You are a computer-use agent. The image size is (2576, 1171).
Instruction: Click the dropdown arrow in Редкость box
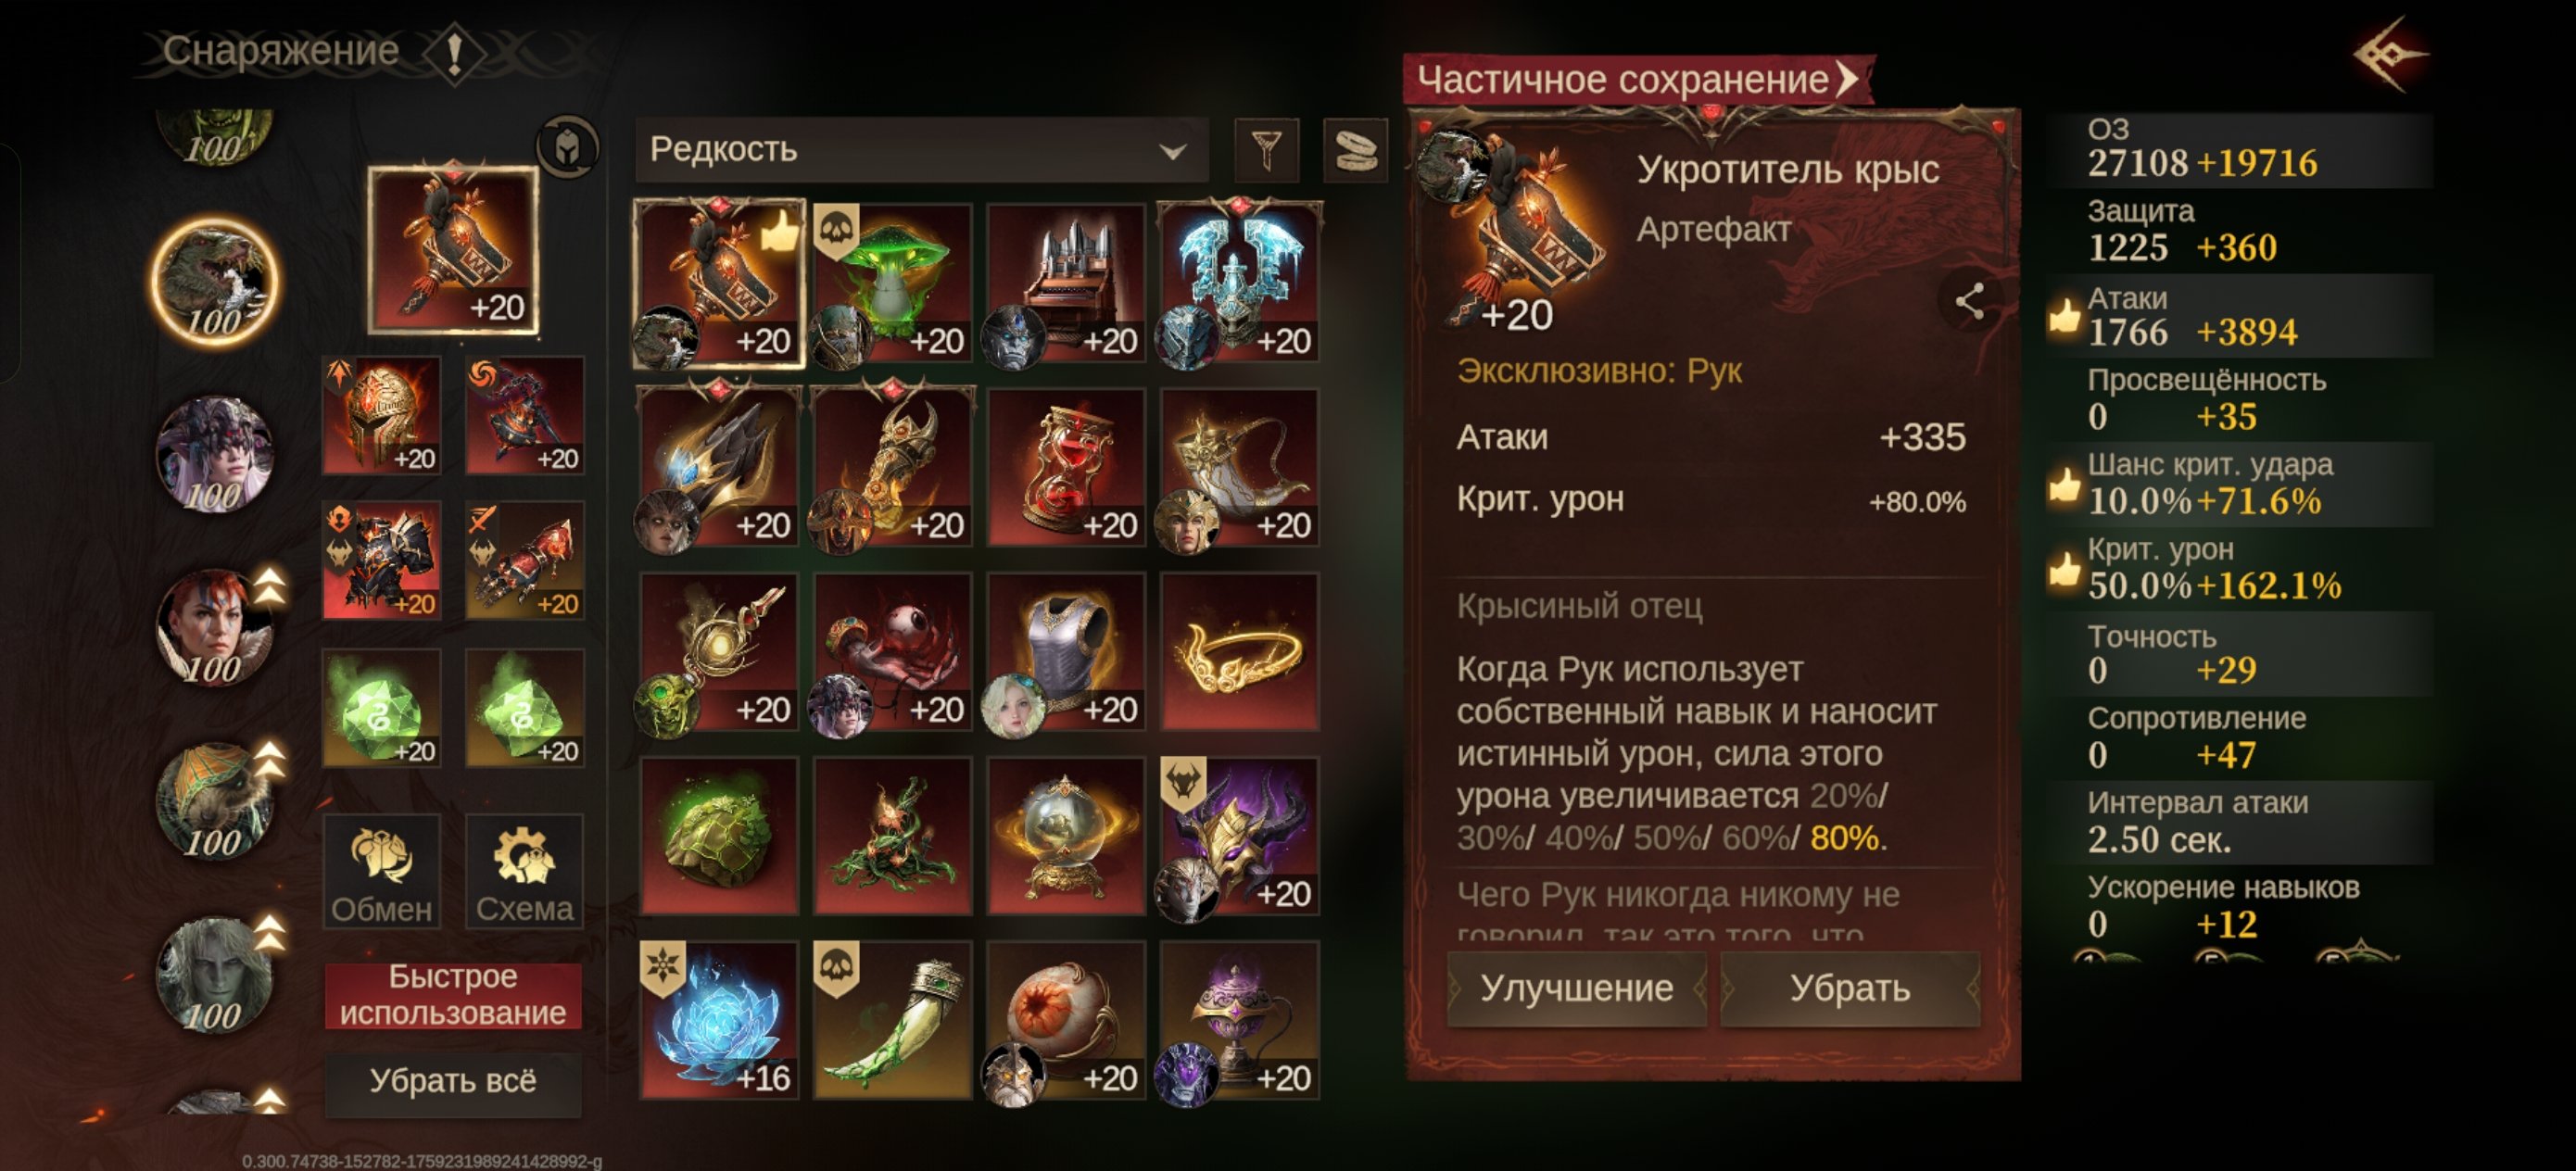(1172, 152)
